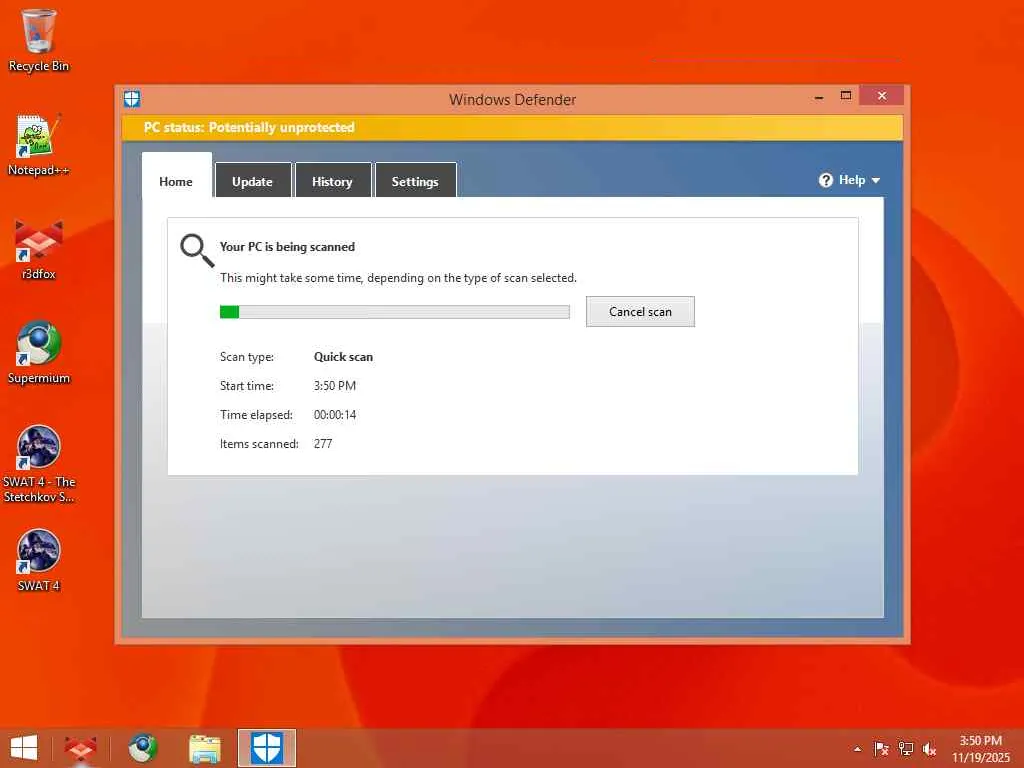Click the Windows Defender shield title bar icon

132,99
